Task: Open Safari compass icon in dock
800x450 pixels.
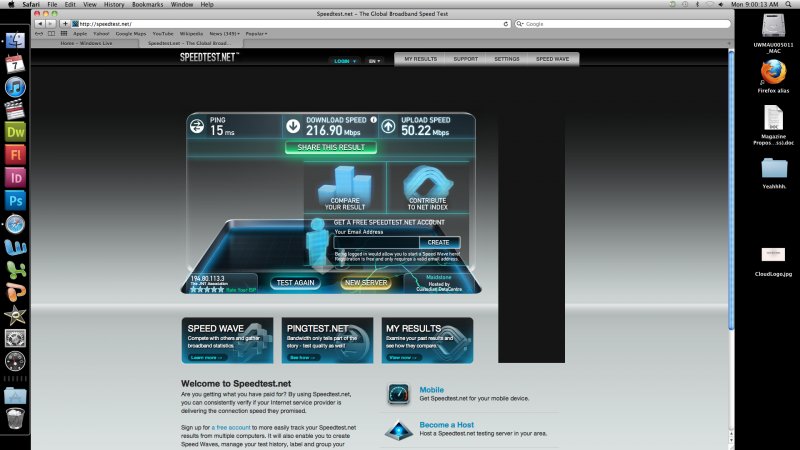Action: 15,224
